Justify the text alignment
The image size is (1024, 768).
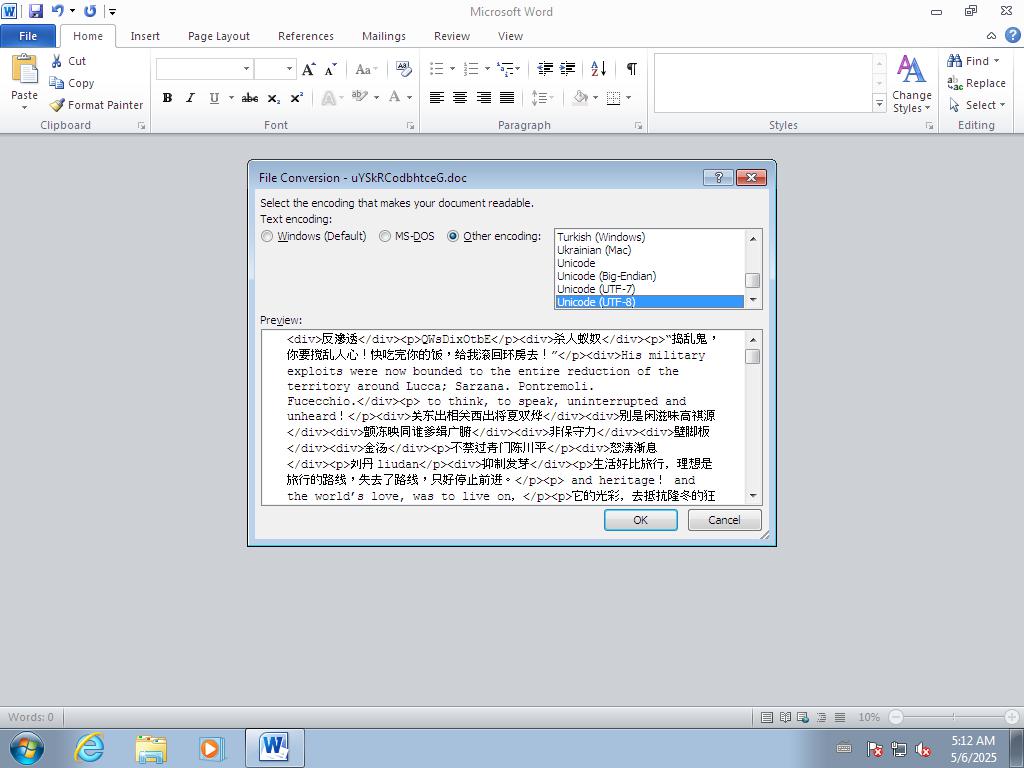[x=507, y=98]
